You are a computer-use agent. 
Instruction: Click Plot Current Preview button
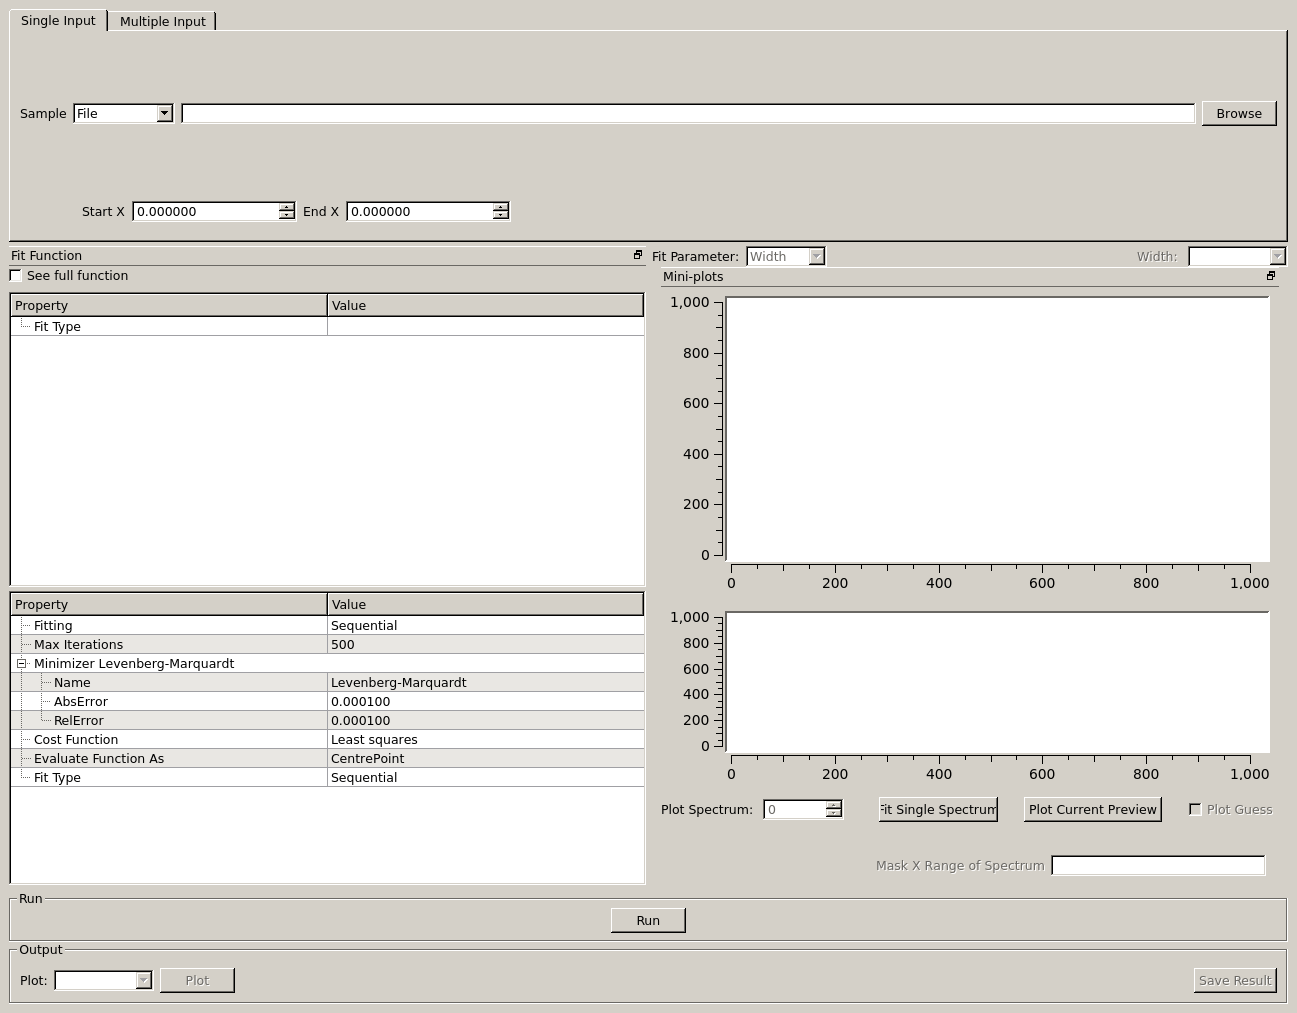click(x=1092, y=810)
